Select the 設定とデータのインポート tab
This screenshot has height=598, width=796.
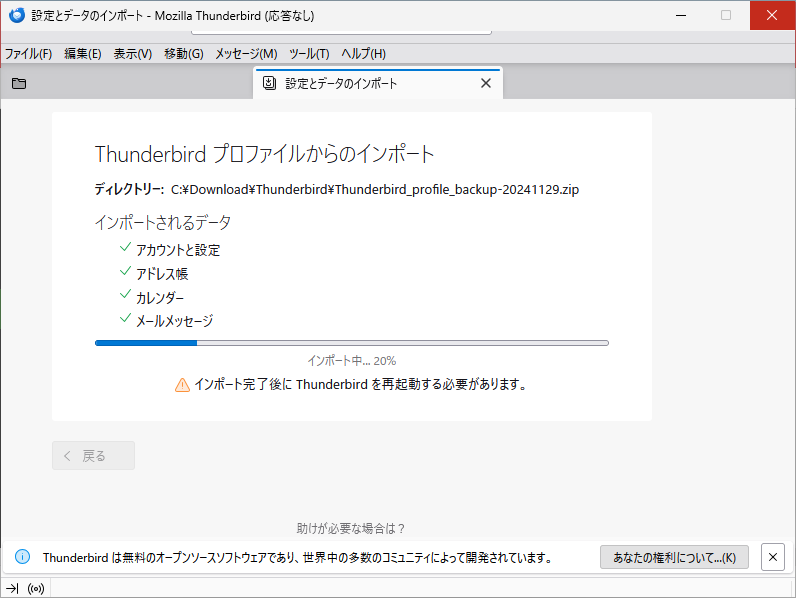378,83
